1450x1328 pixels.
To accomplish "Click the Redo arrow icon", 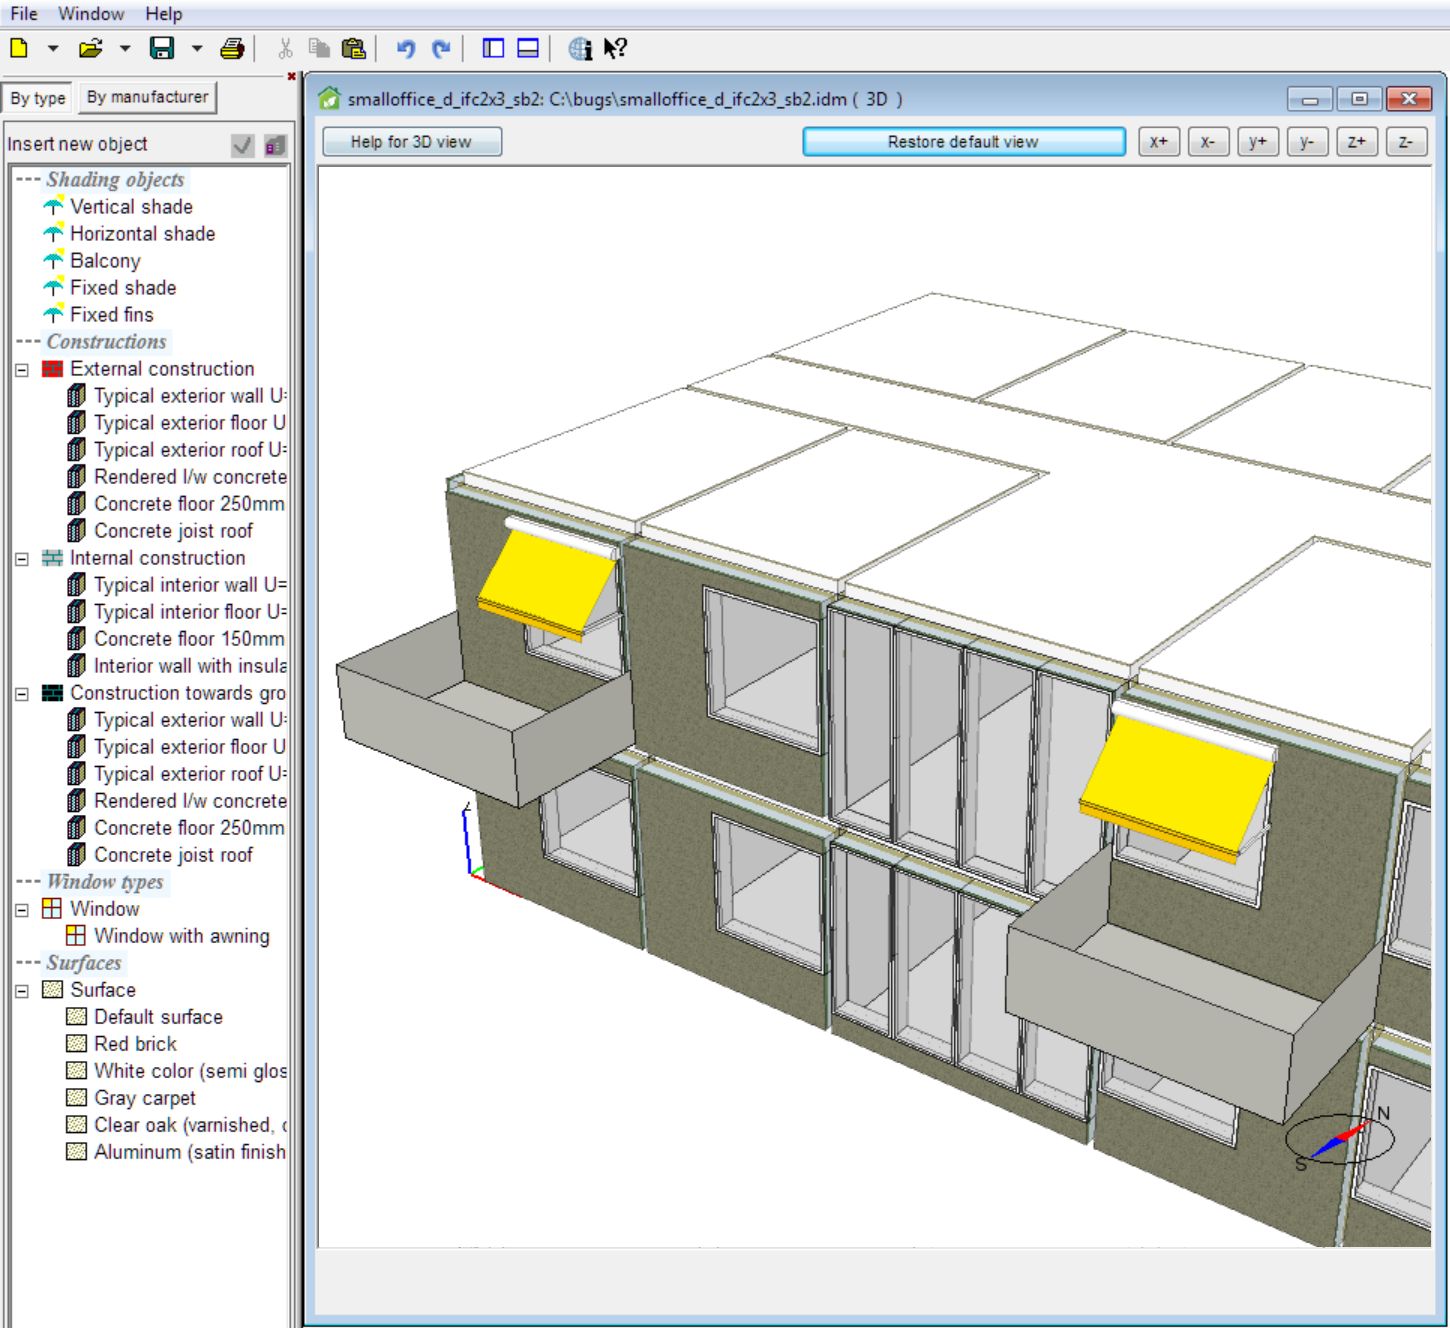I will [x=441, y=48].
